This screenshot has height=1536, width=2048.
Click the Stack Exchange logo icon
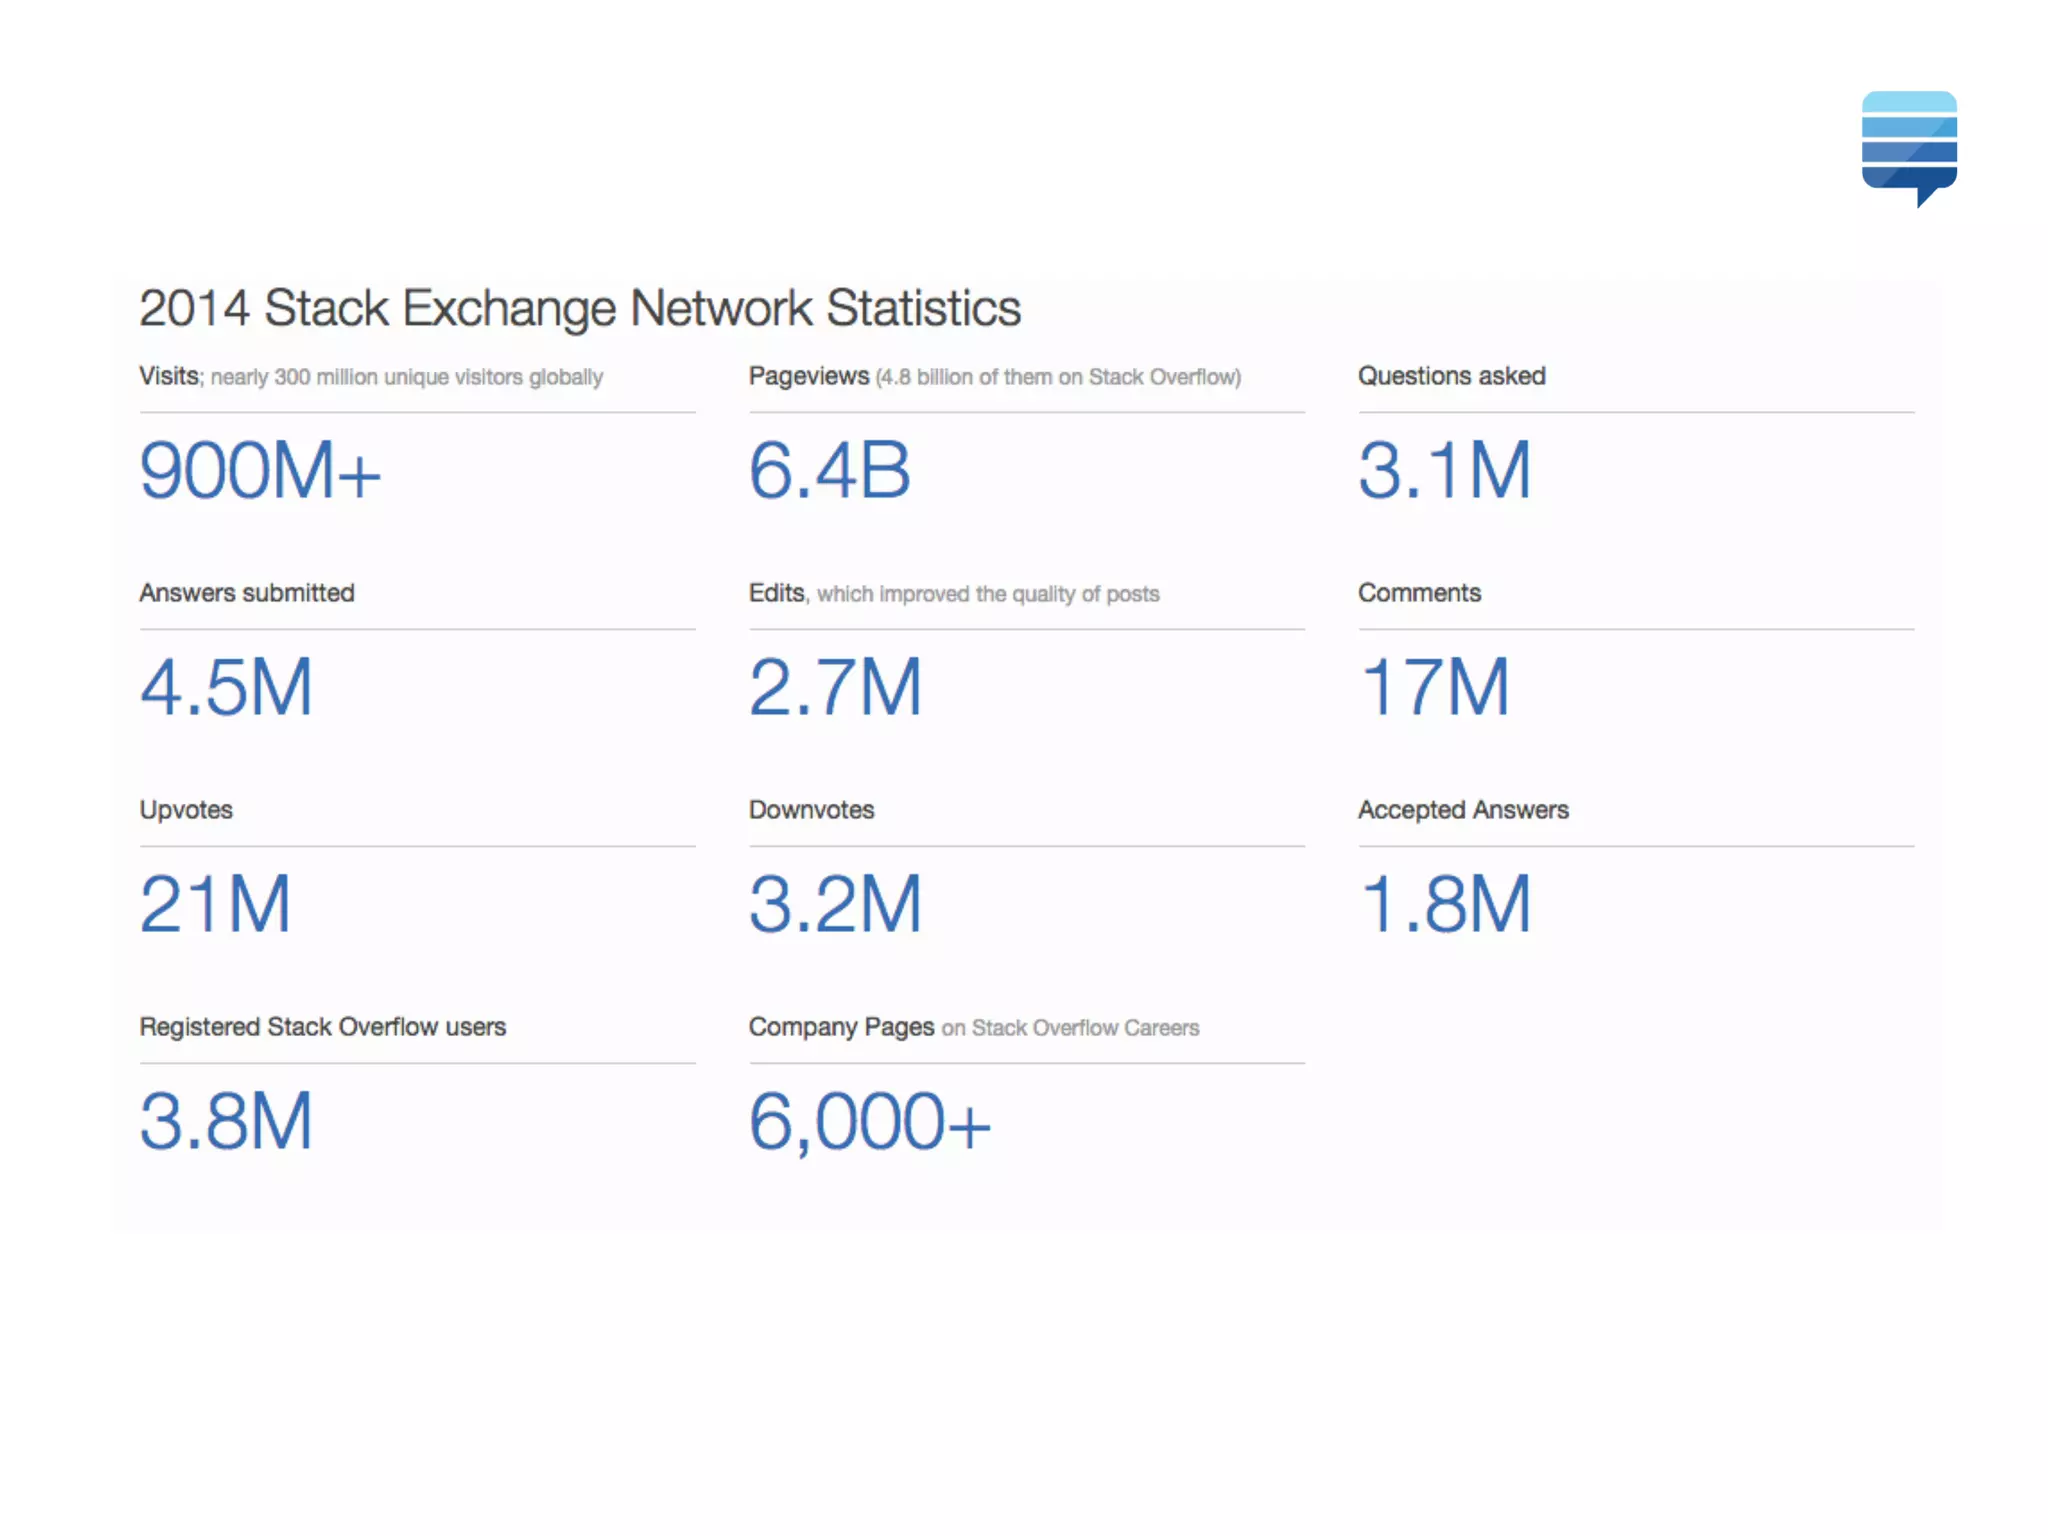(x=1909, y=148)
